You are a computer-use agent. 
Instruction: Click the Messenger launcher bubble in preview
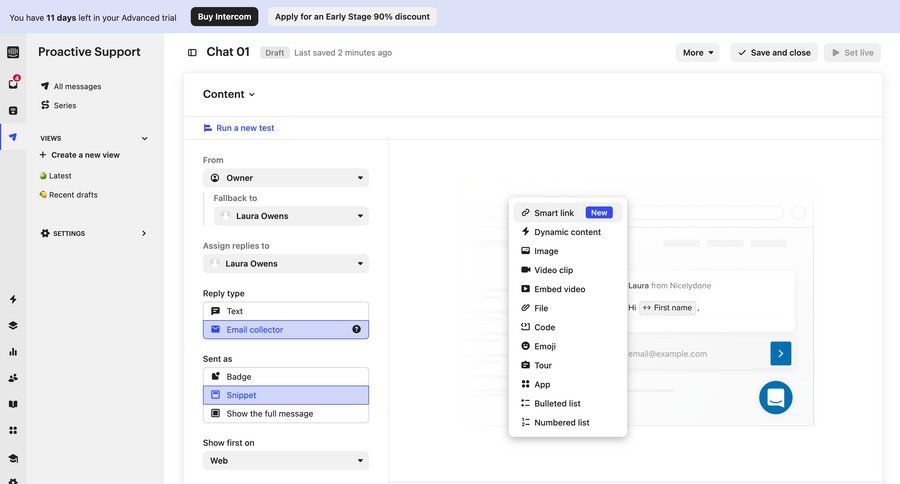[775, 397]
